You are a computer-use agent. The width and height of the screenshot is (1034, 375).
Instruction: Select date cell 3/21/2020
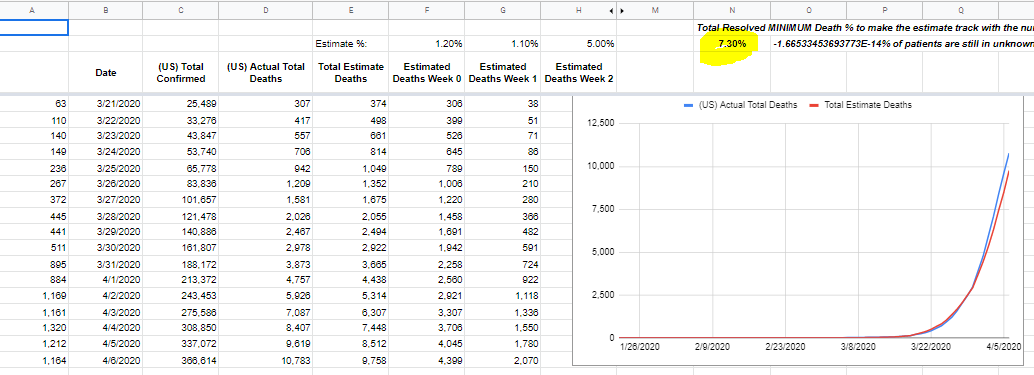coord(106,104)
